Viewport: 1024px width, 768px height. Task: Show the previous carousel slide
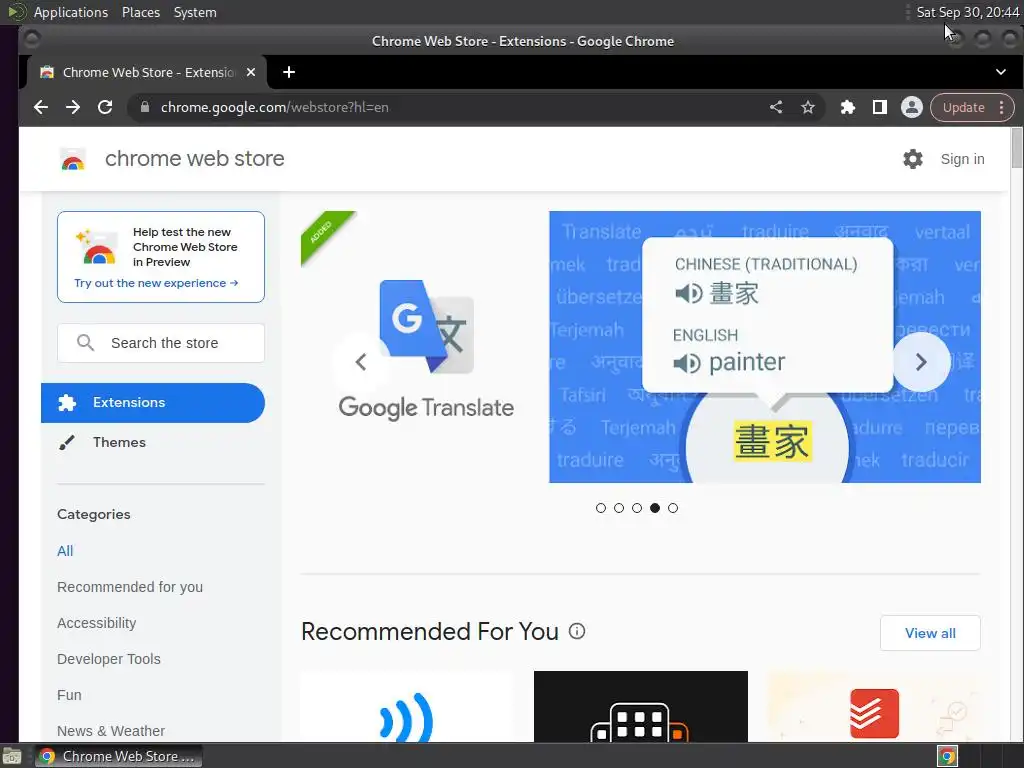click(360, 362)
